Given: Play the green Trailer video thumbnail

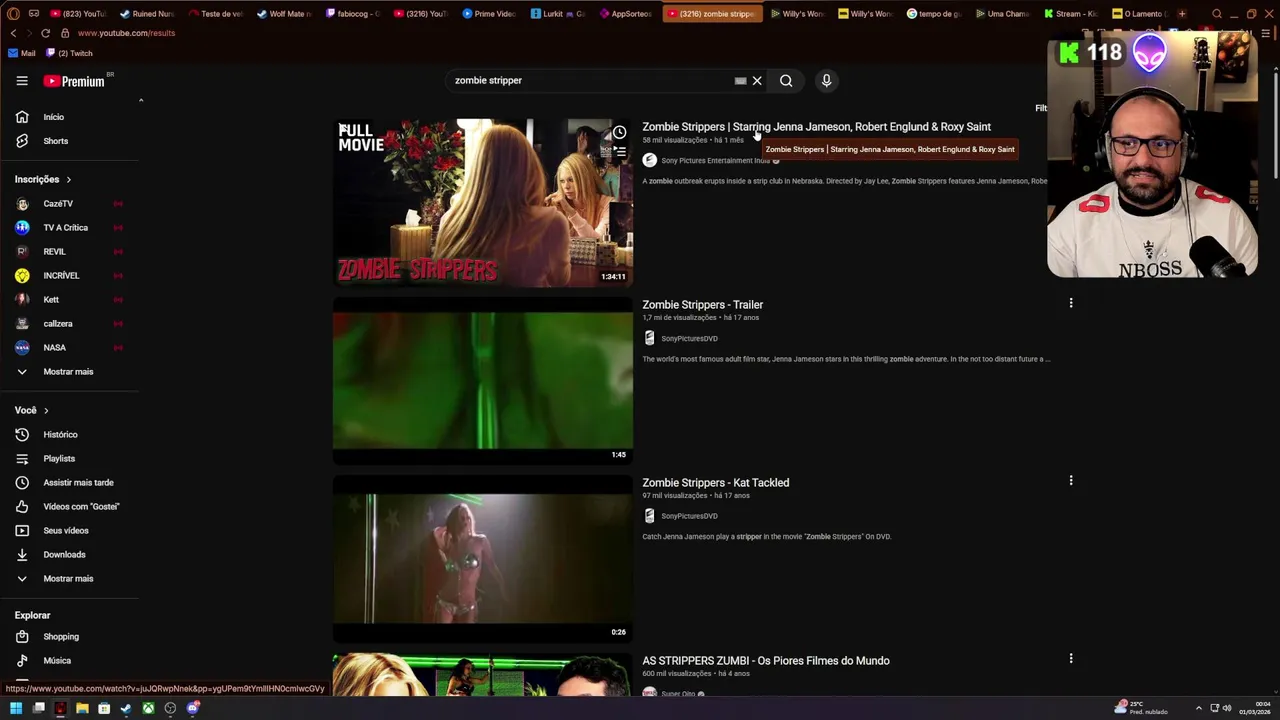Looking at the screenshot, I should pos(482,381).
